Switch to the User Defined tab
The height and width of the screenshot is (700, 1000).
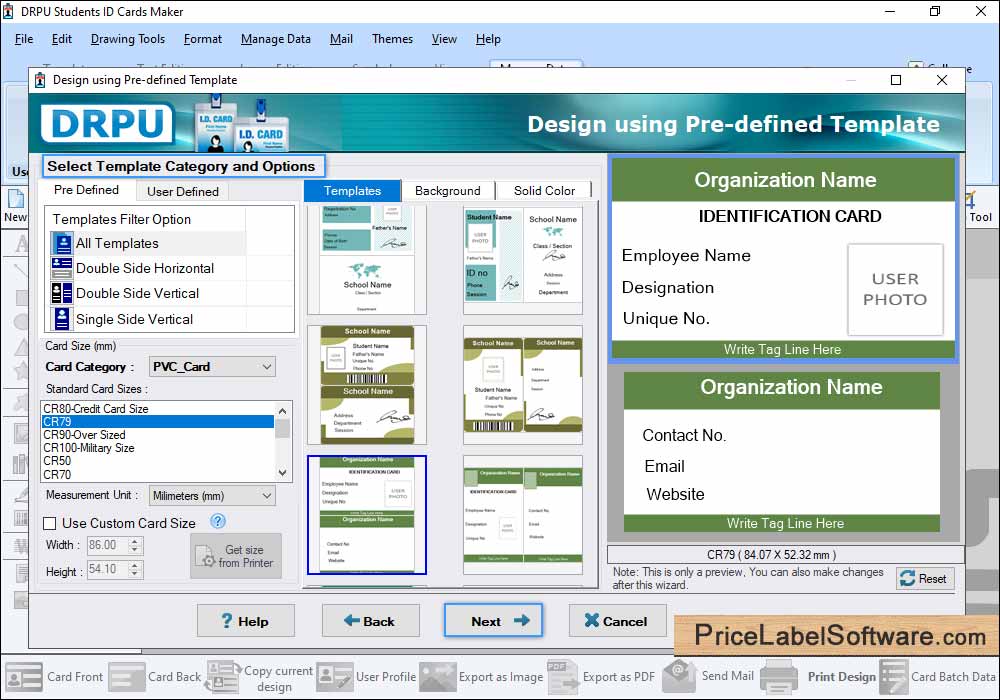pyautogui.click(x=182, y=191)
